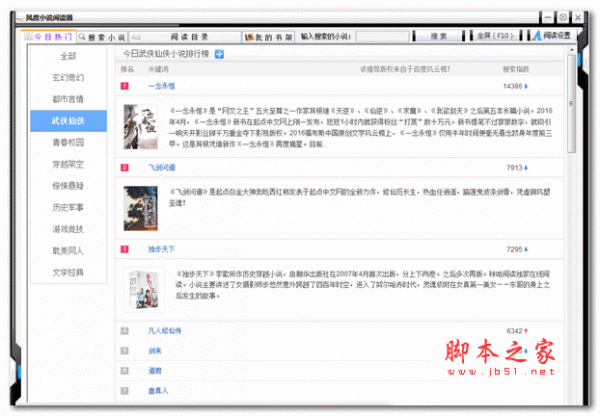Screen dimensions: 600x416
Task: Click rank 3 red badge
Action: (x=125, y=250)
